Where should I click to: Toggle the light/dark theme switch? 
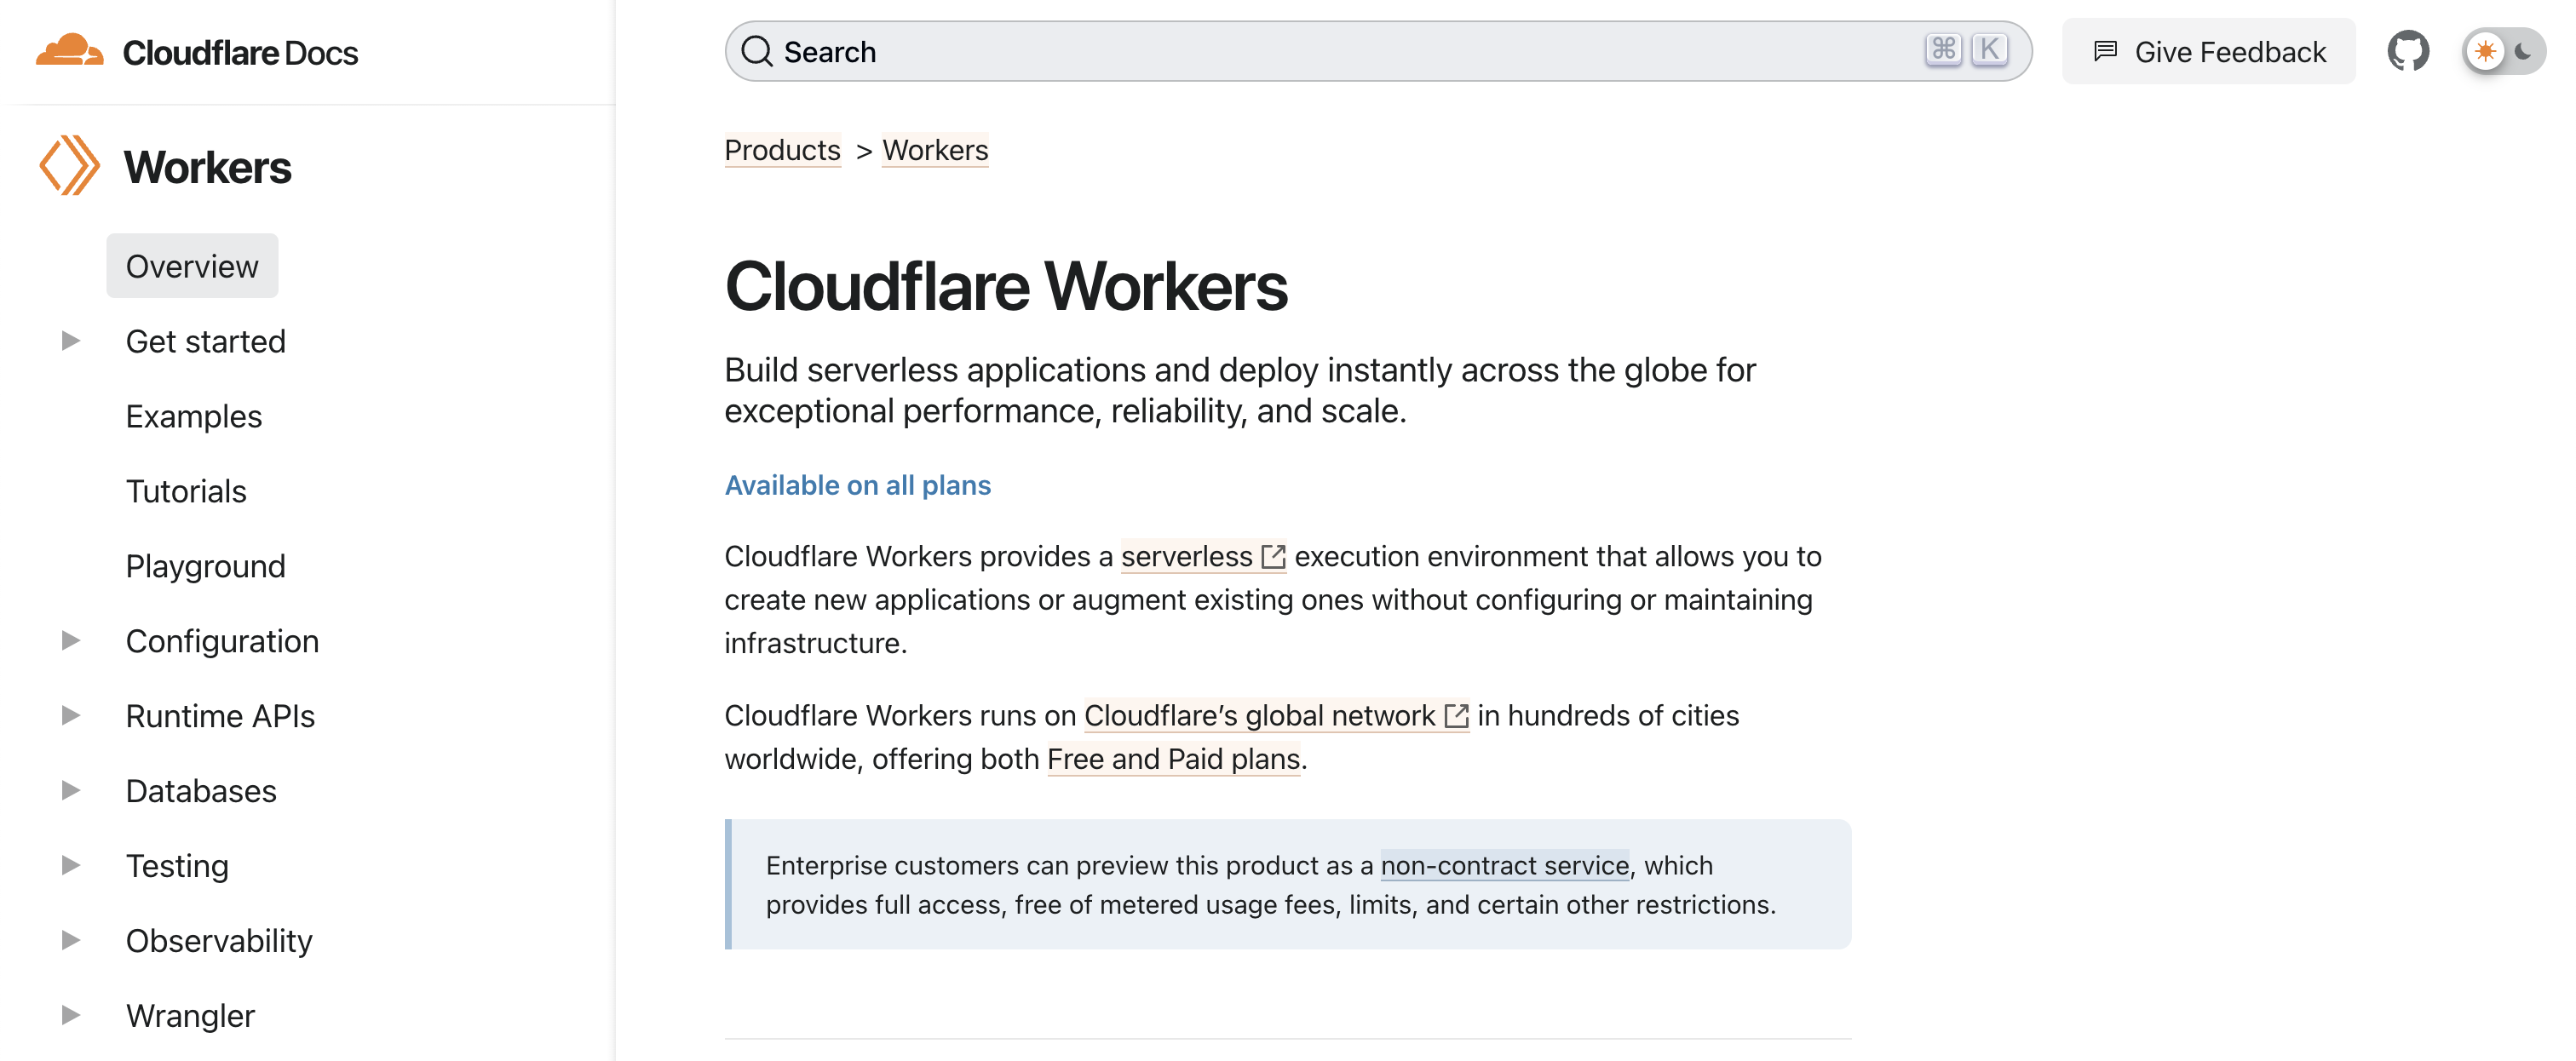coord(2504,51)
